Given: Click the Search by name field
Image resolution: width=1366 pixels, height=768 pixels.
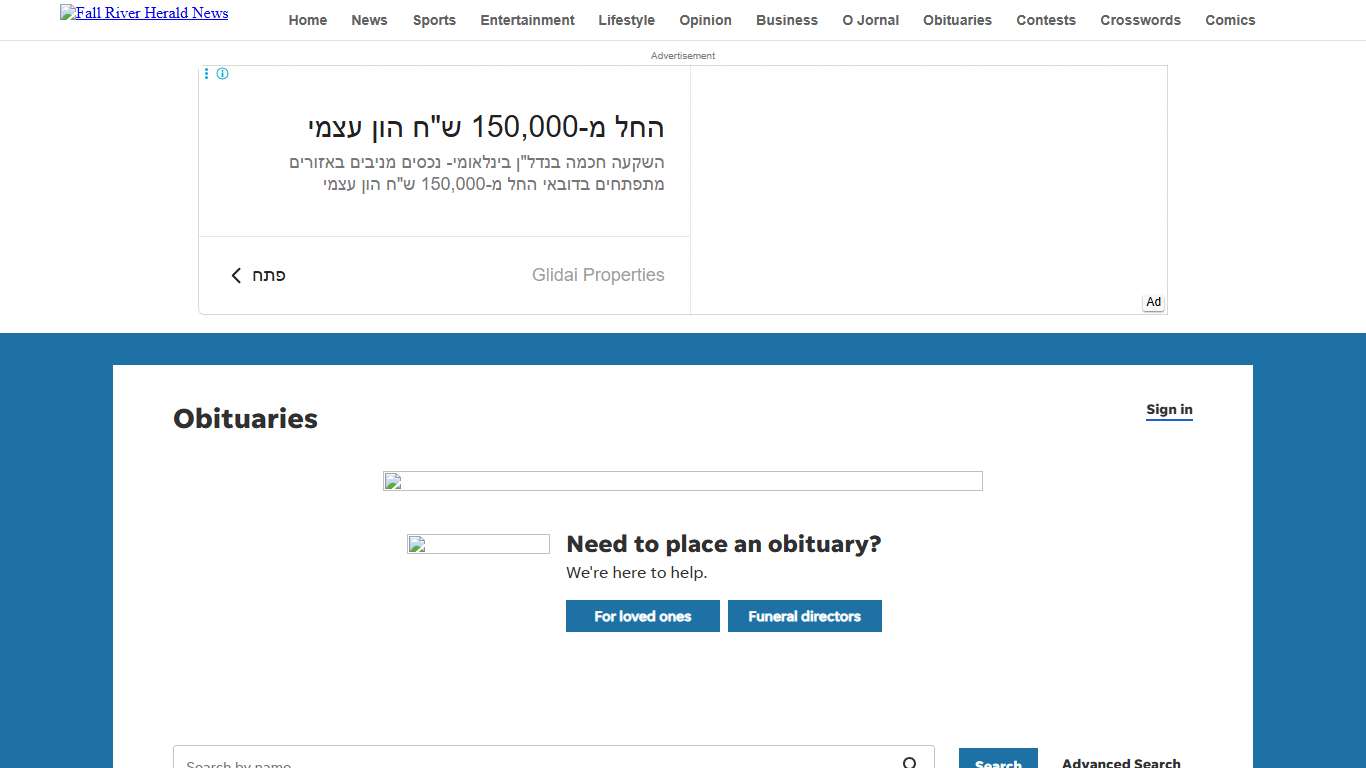Looking at the screenshot, I should point(530,762).
